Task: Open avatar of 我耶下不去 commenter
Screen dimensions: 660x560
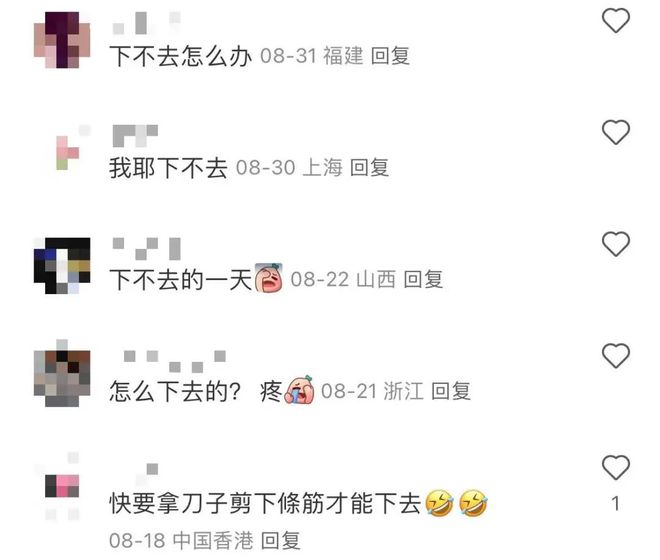Action: [67, 150]
